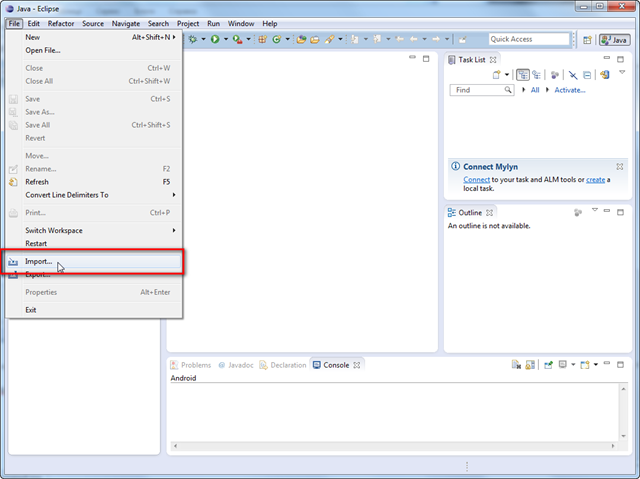Open the Open Console dropdown arrow

point(596,364)
